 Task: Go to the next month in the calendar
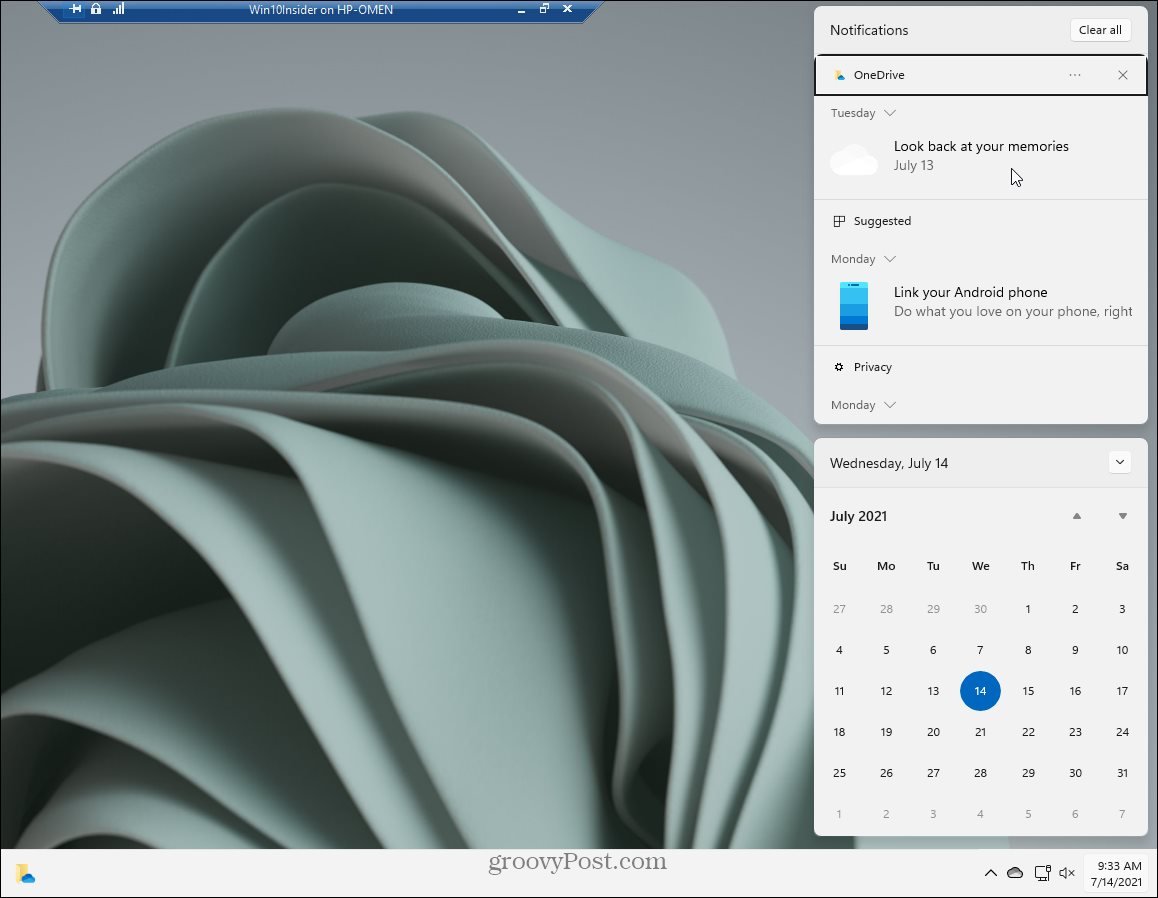1123,516
